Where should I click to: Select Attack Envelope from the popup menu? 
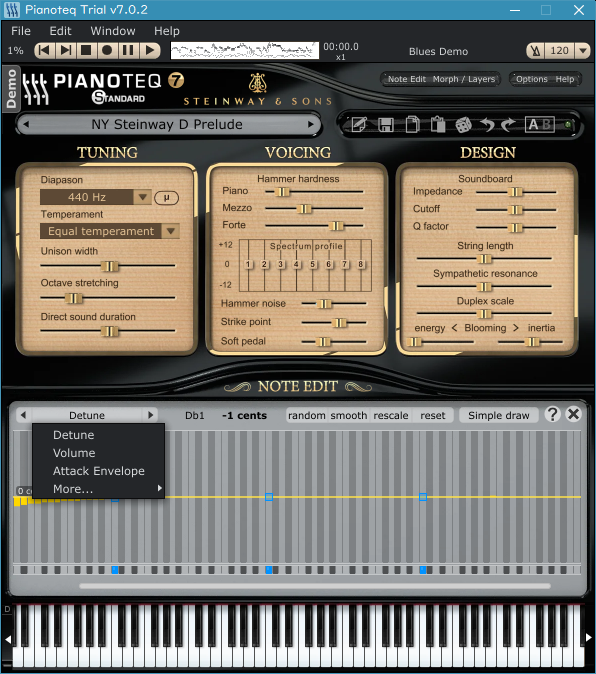click(x=98, y=471)
